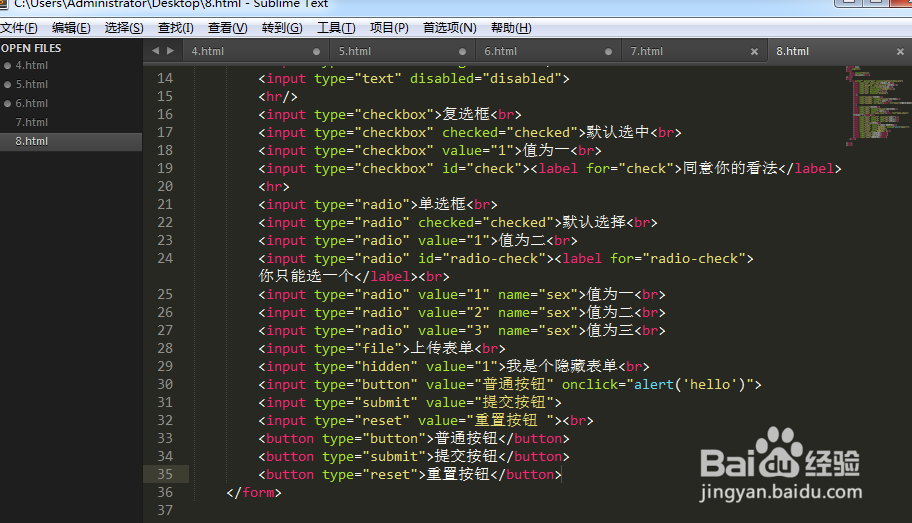Click line number 35 in gutter

coord(165,474)
